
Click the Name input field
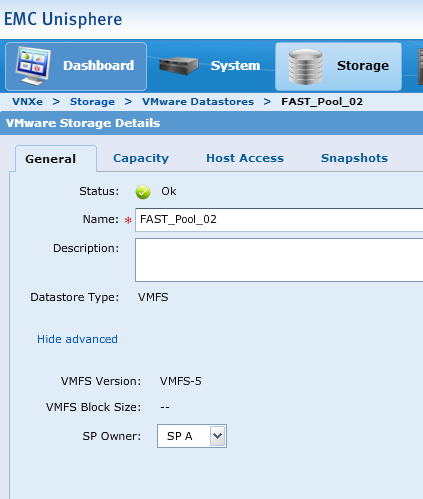[x=279, y=220]
